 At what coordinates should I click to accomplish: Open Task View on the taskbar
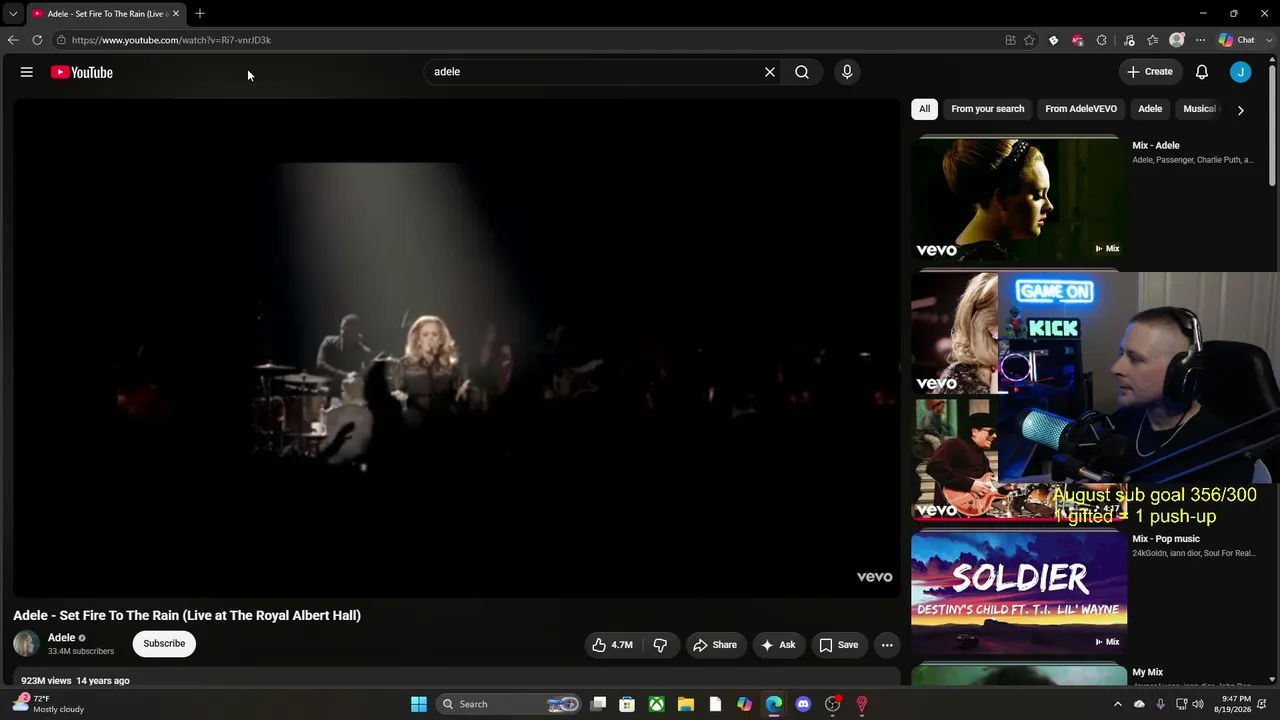(598, 704)
